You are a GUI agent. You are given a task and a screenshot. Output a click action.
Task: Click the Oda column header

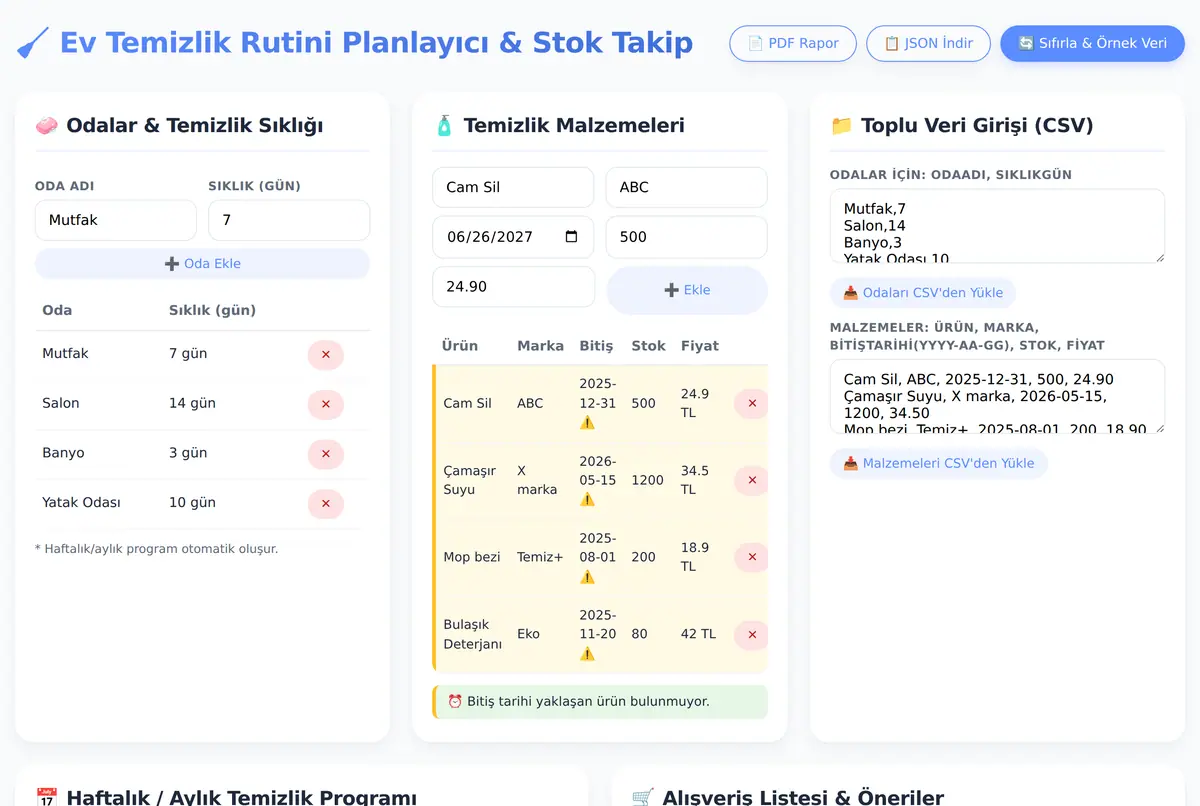(57, 310)
